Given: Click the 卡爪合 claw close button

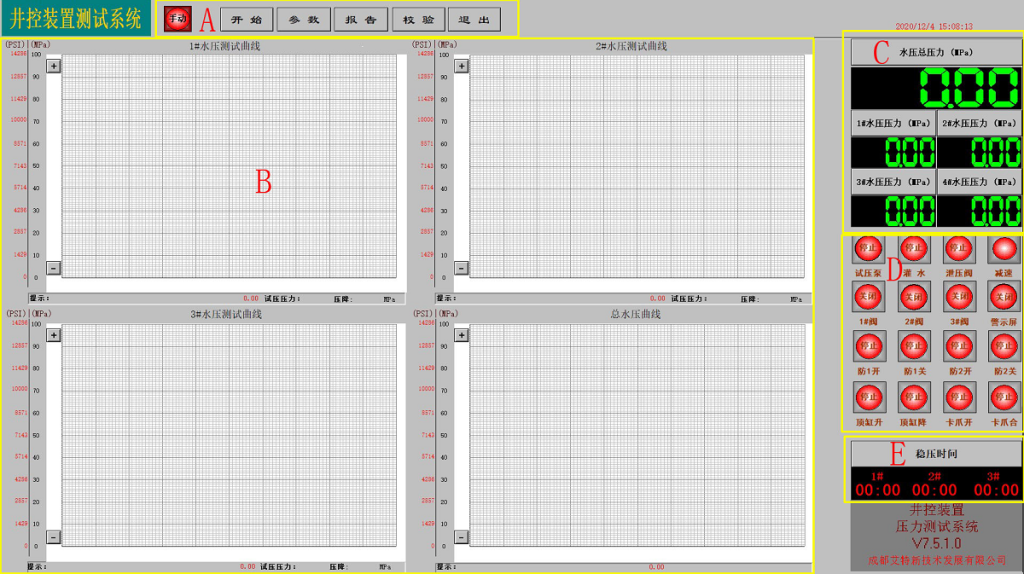Looking at the screenshot, I should (x=1003, y=397).
